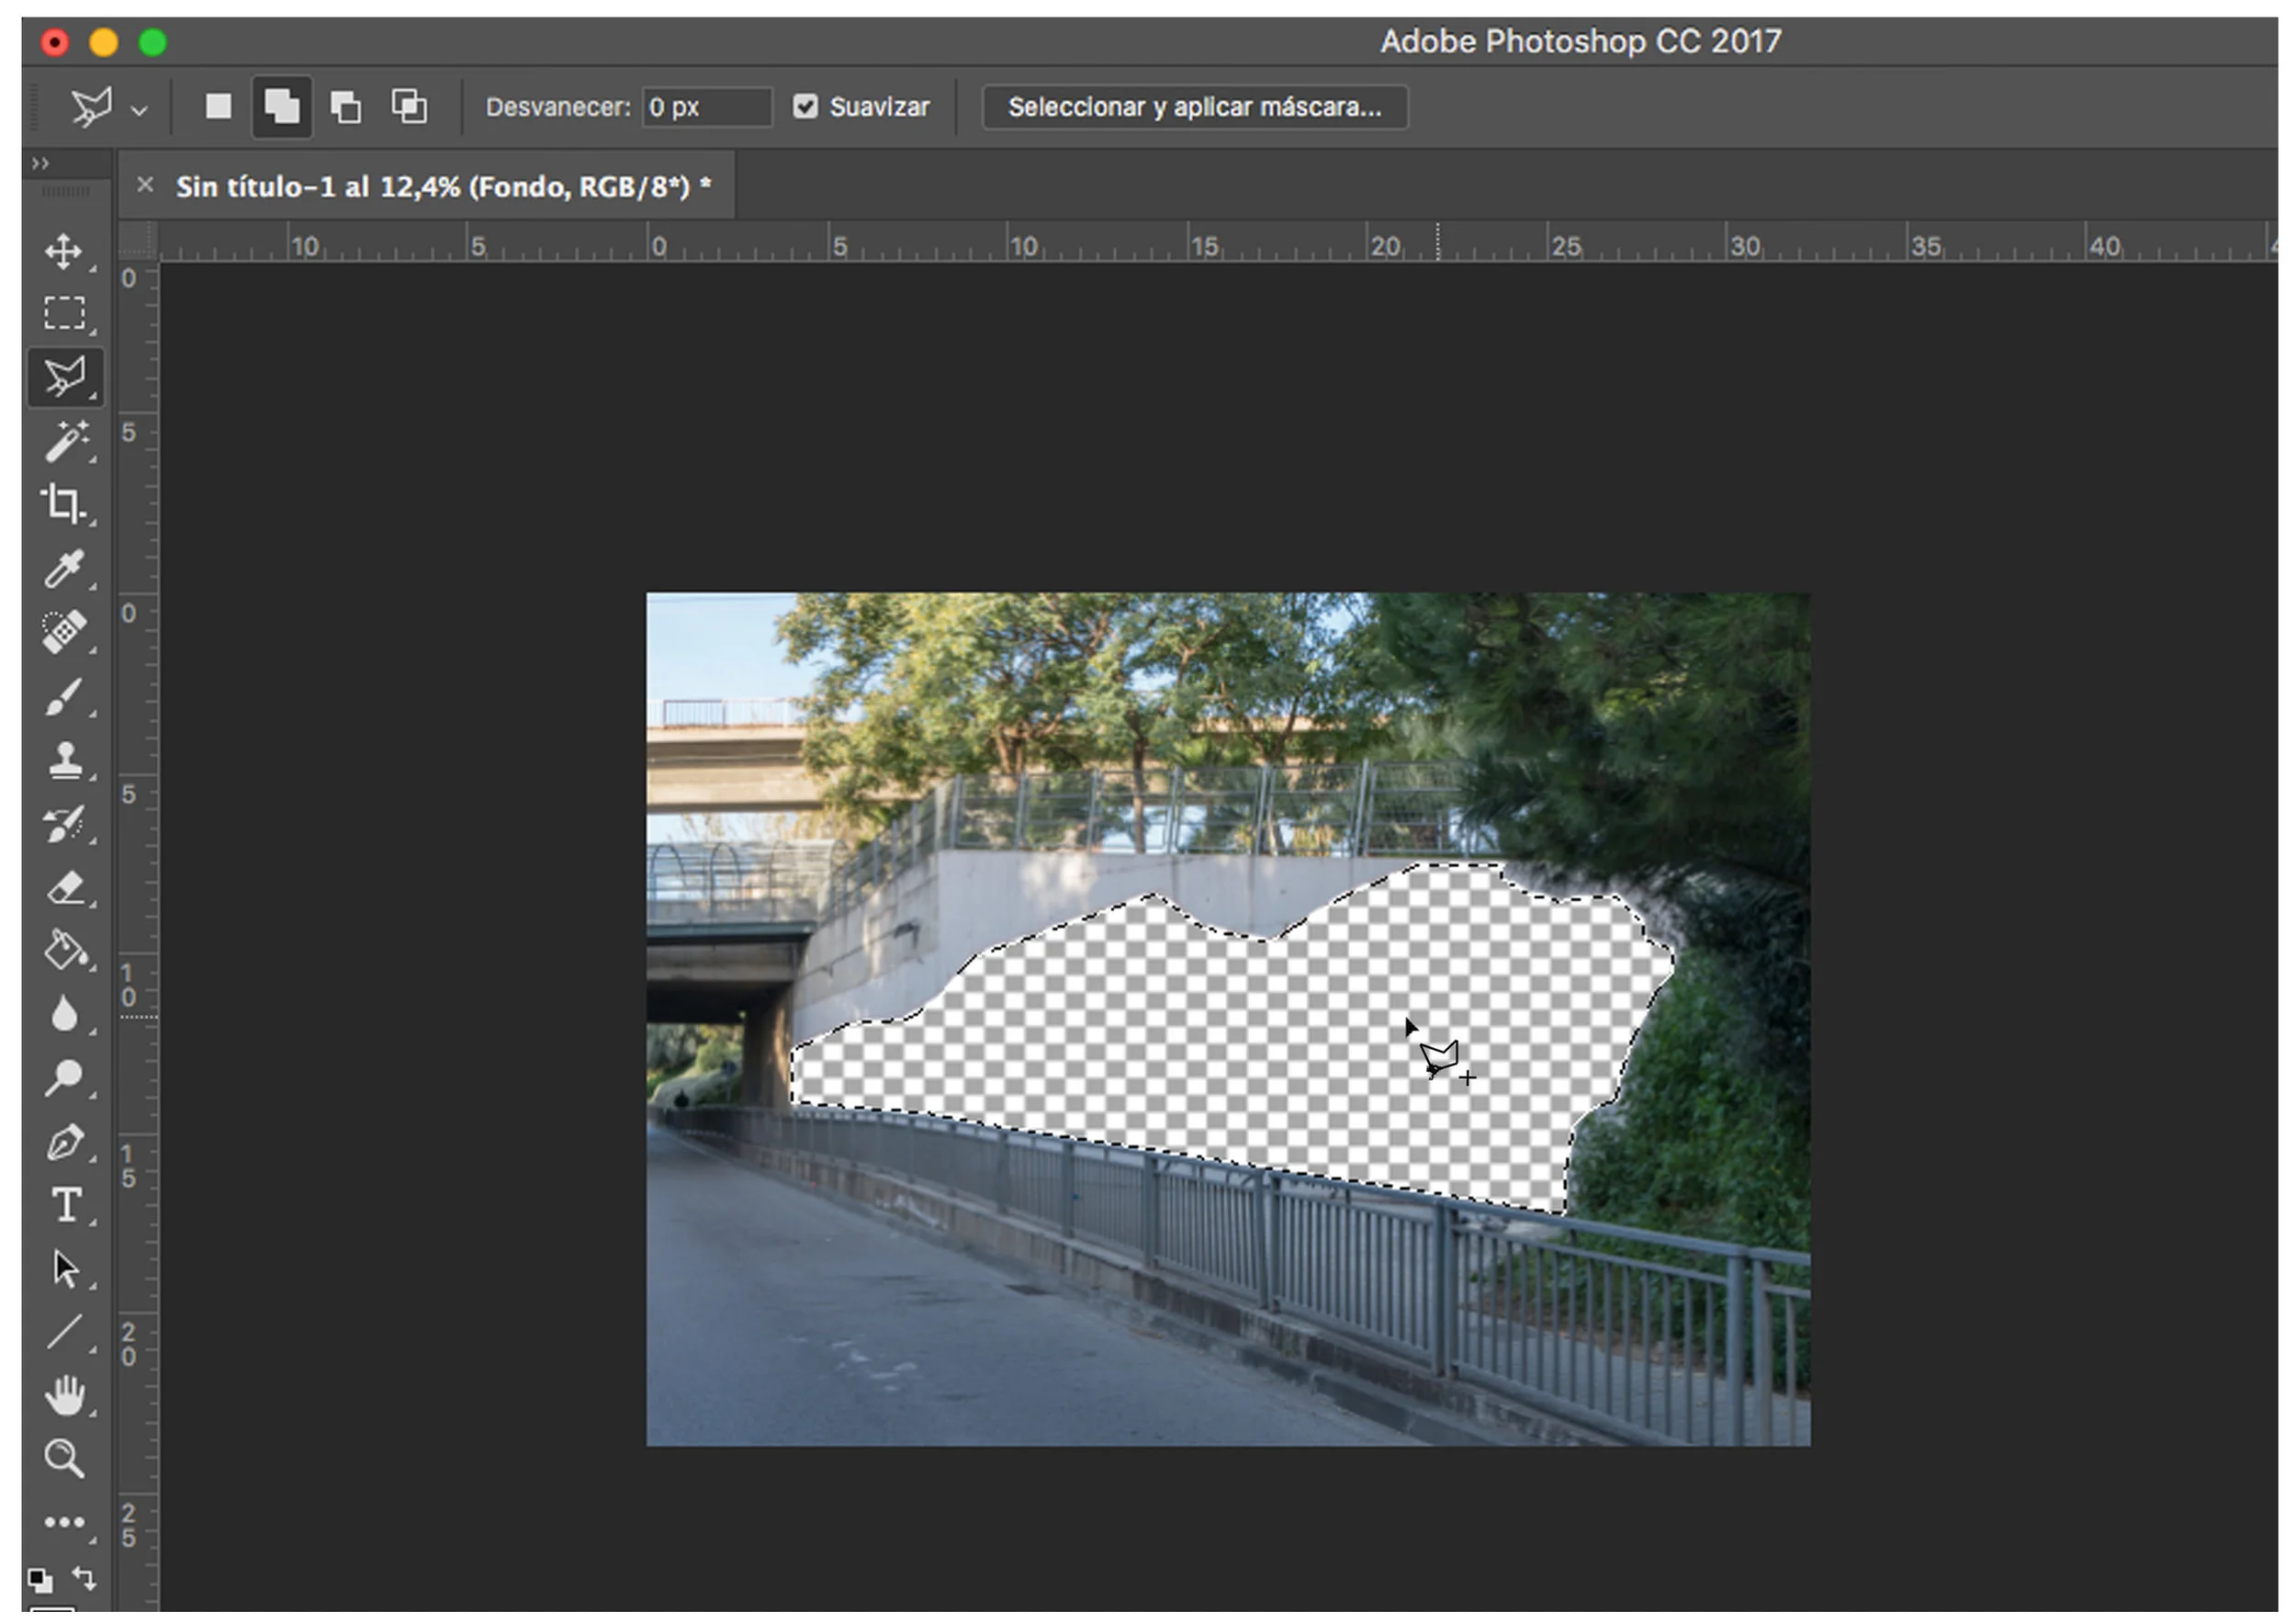Select the Line tool

pos(64,1332)
